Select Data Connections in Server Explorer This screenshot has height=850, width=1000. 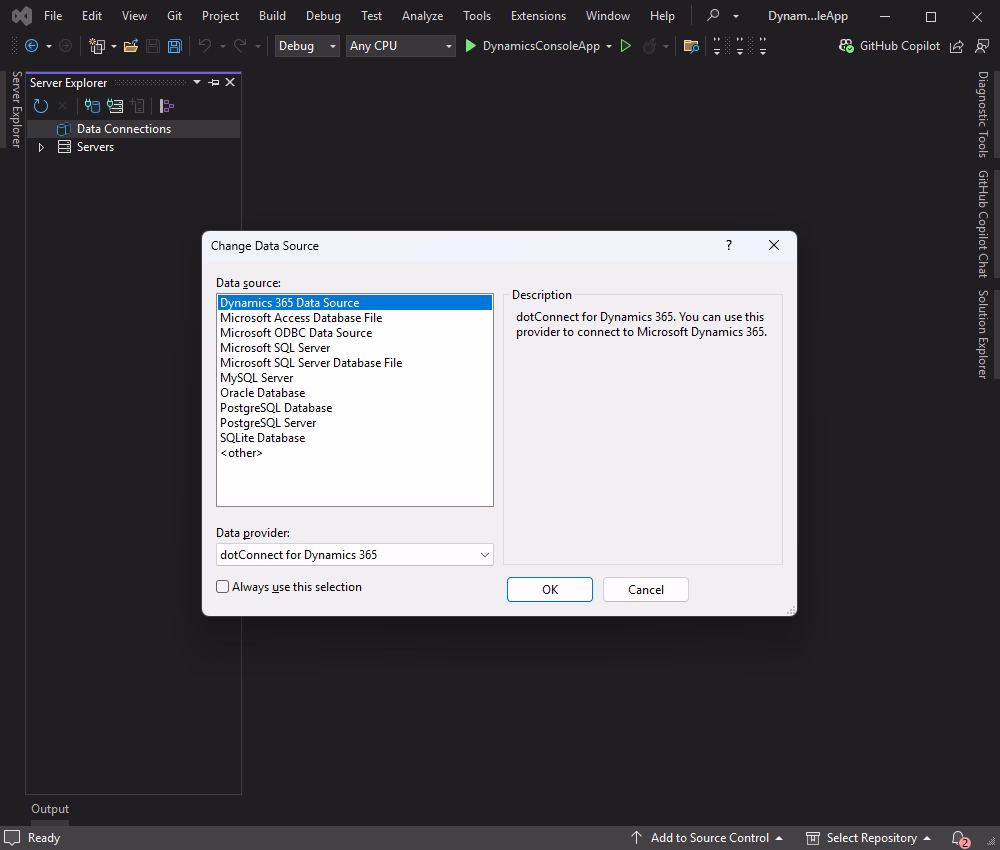pos(124,129)
